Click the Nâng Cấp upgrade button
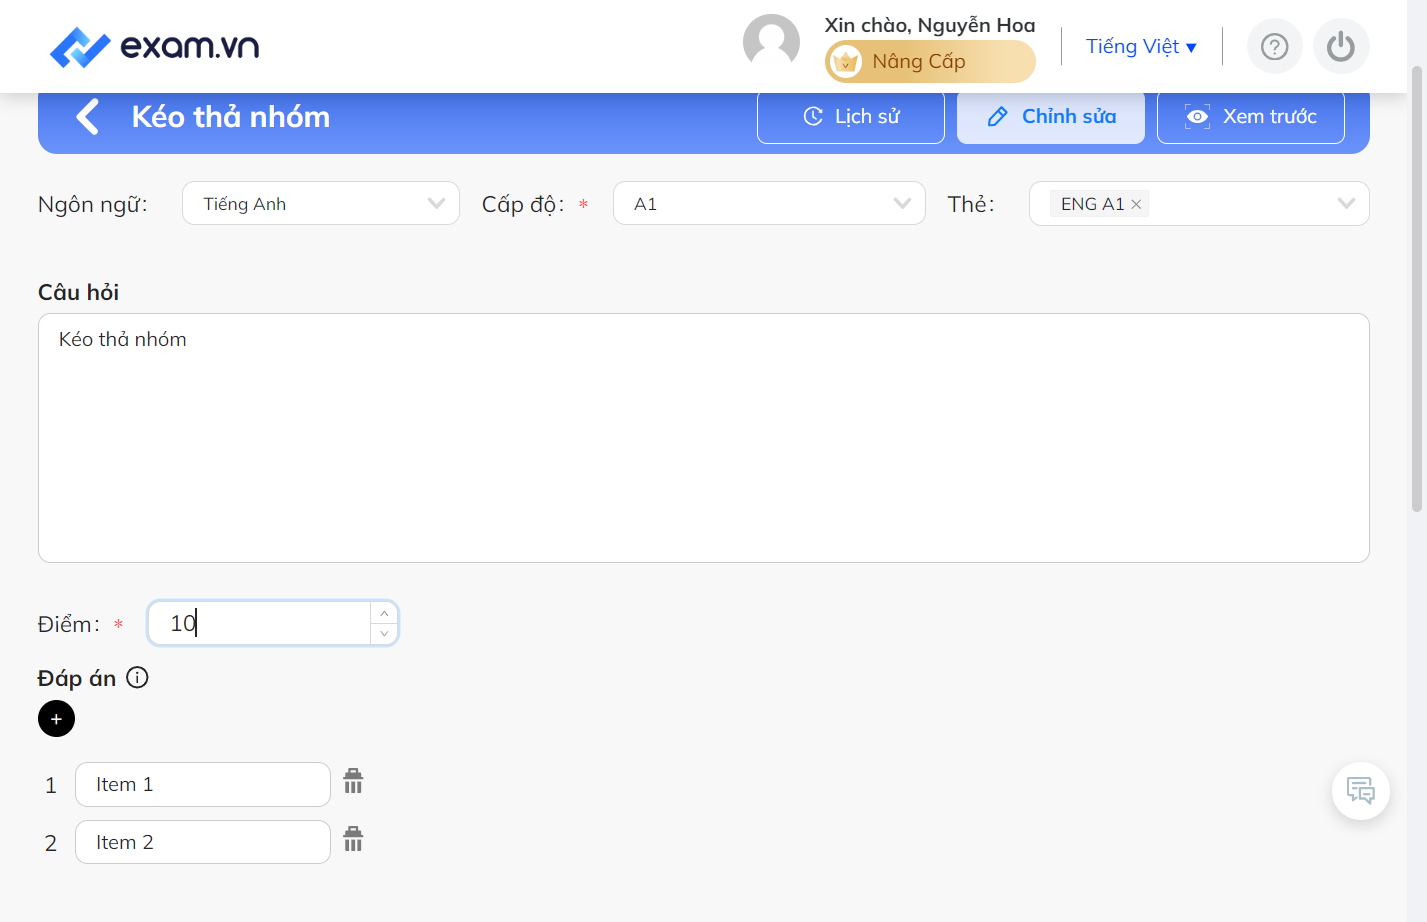The height and width of the screenshot is (922, 1427). tap(930, 62)
